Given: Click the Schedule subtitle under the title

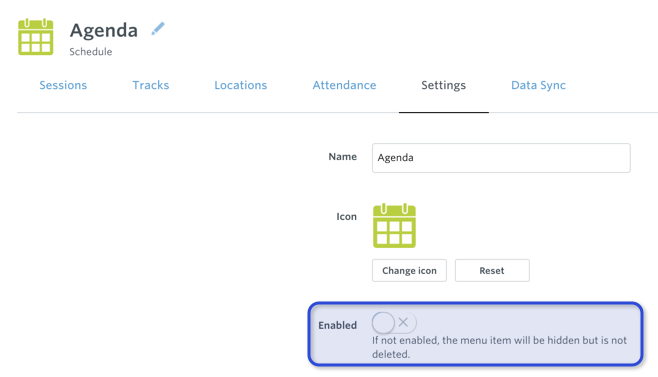Looking at the screenshot, I should pos(91,52).
